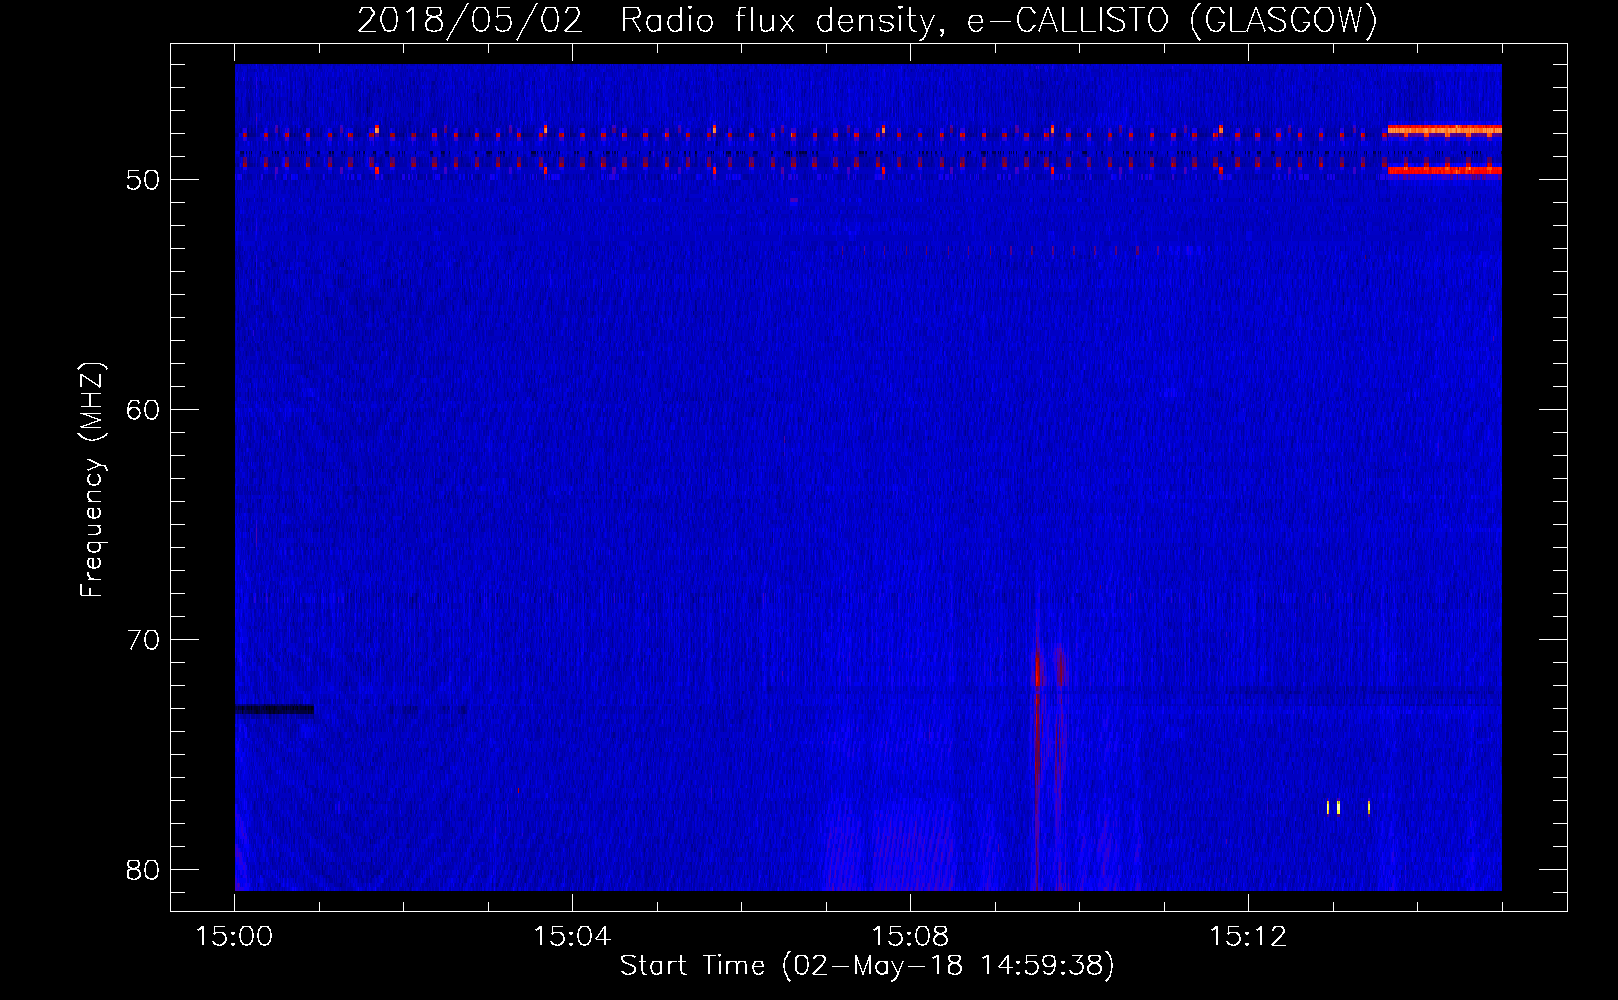Click the 'Frequency (MHZ)' y-axis label

(92, 480)
